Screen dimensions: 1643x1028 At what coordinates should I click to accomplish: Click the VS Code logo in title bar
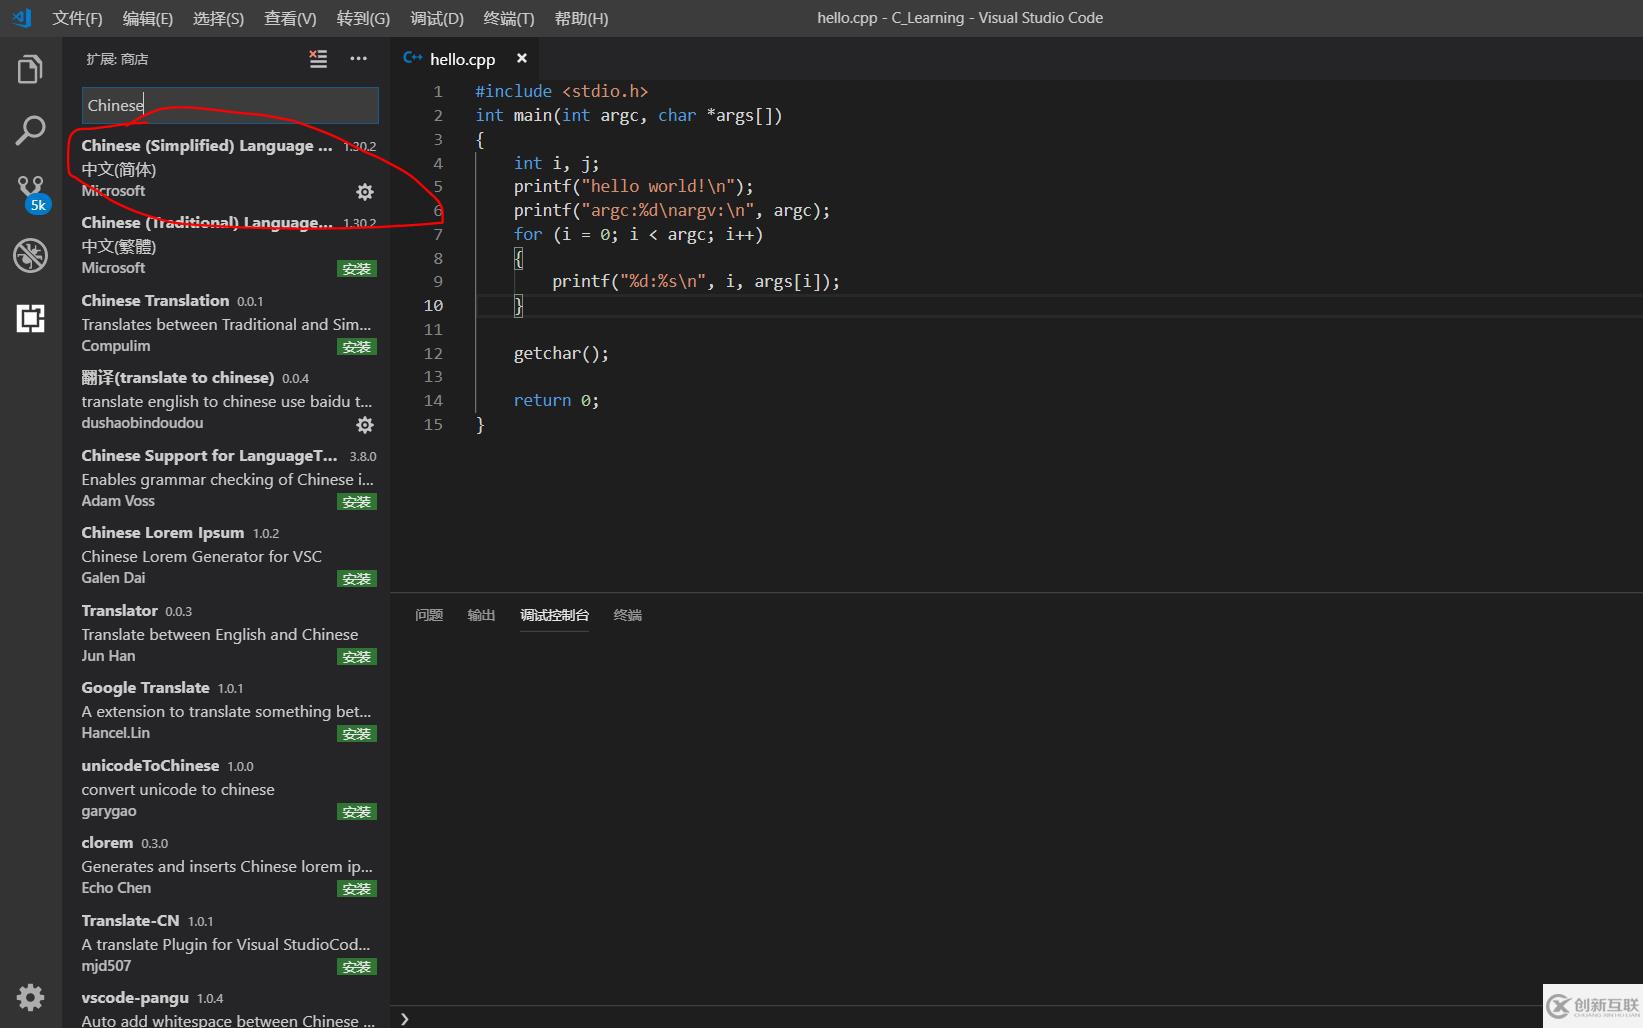click(21, 18)
